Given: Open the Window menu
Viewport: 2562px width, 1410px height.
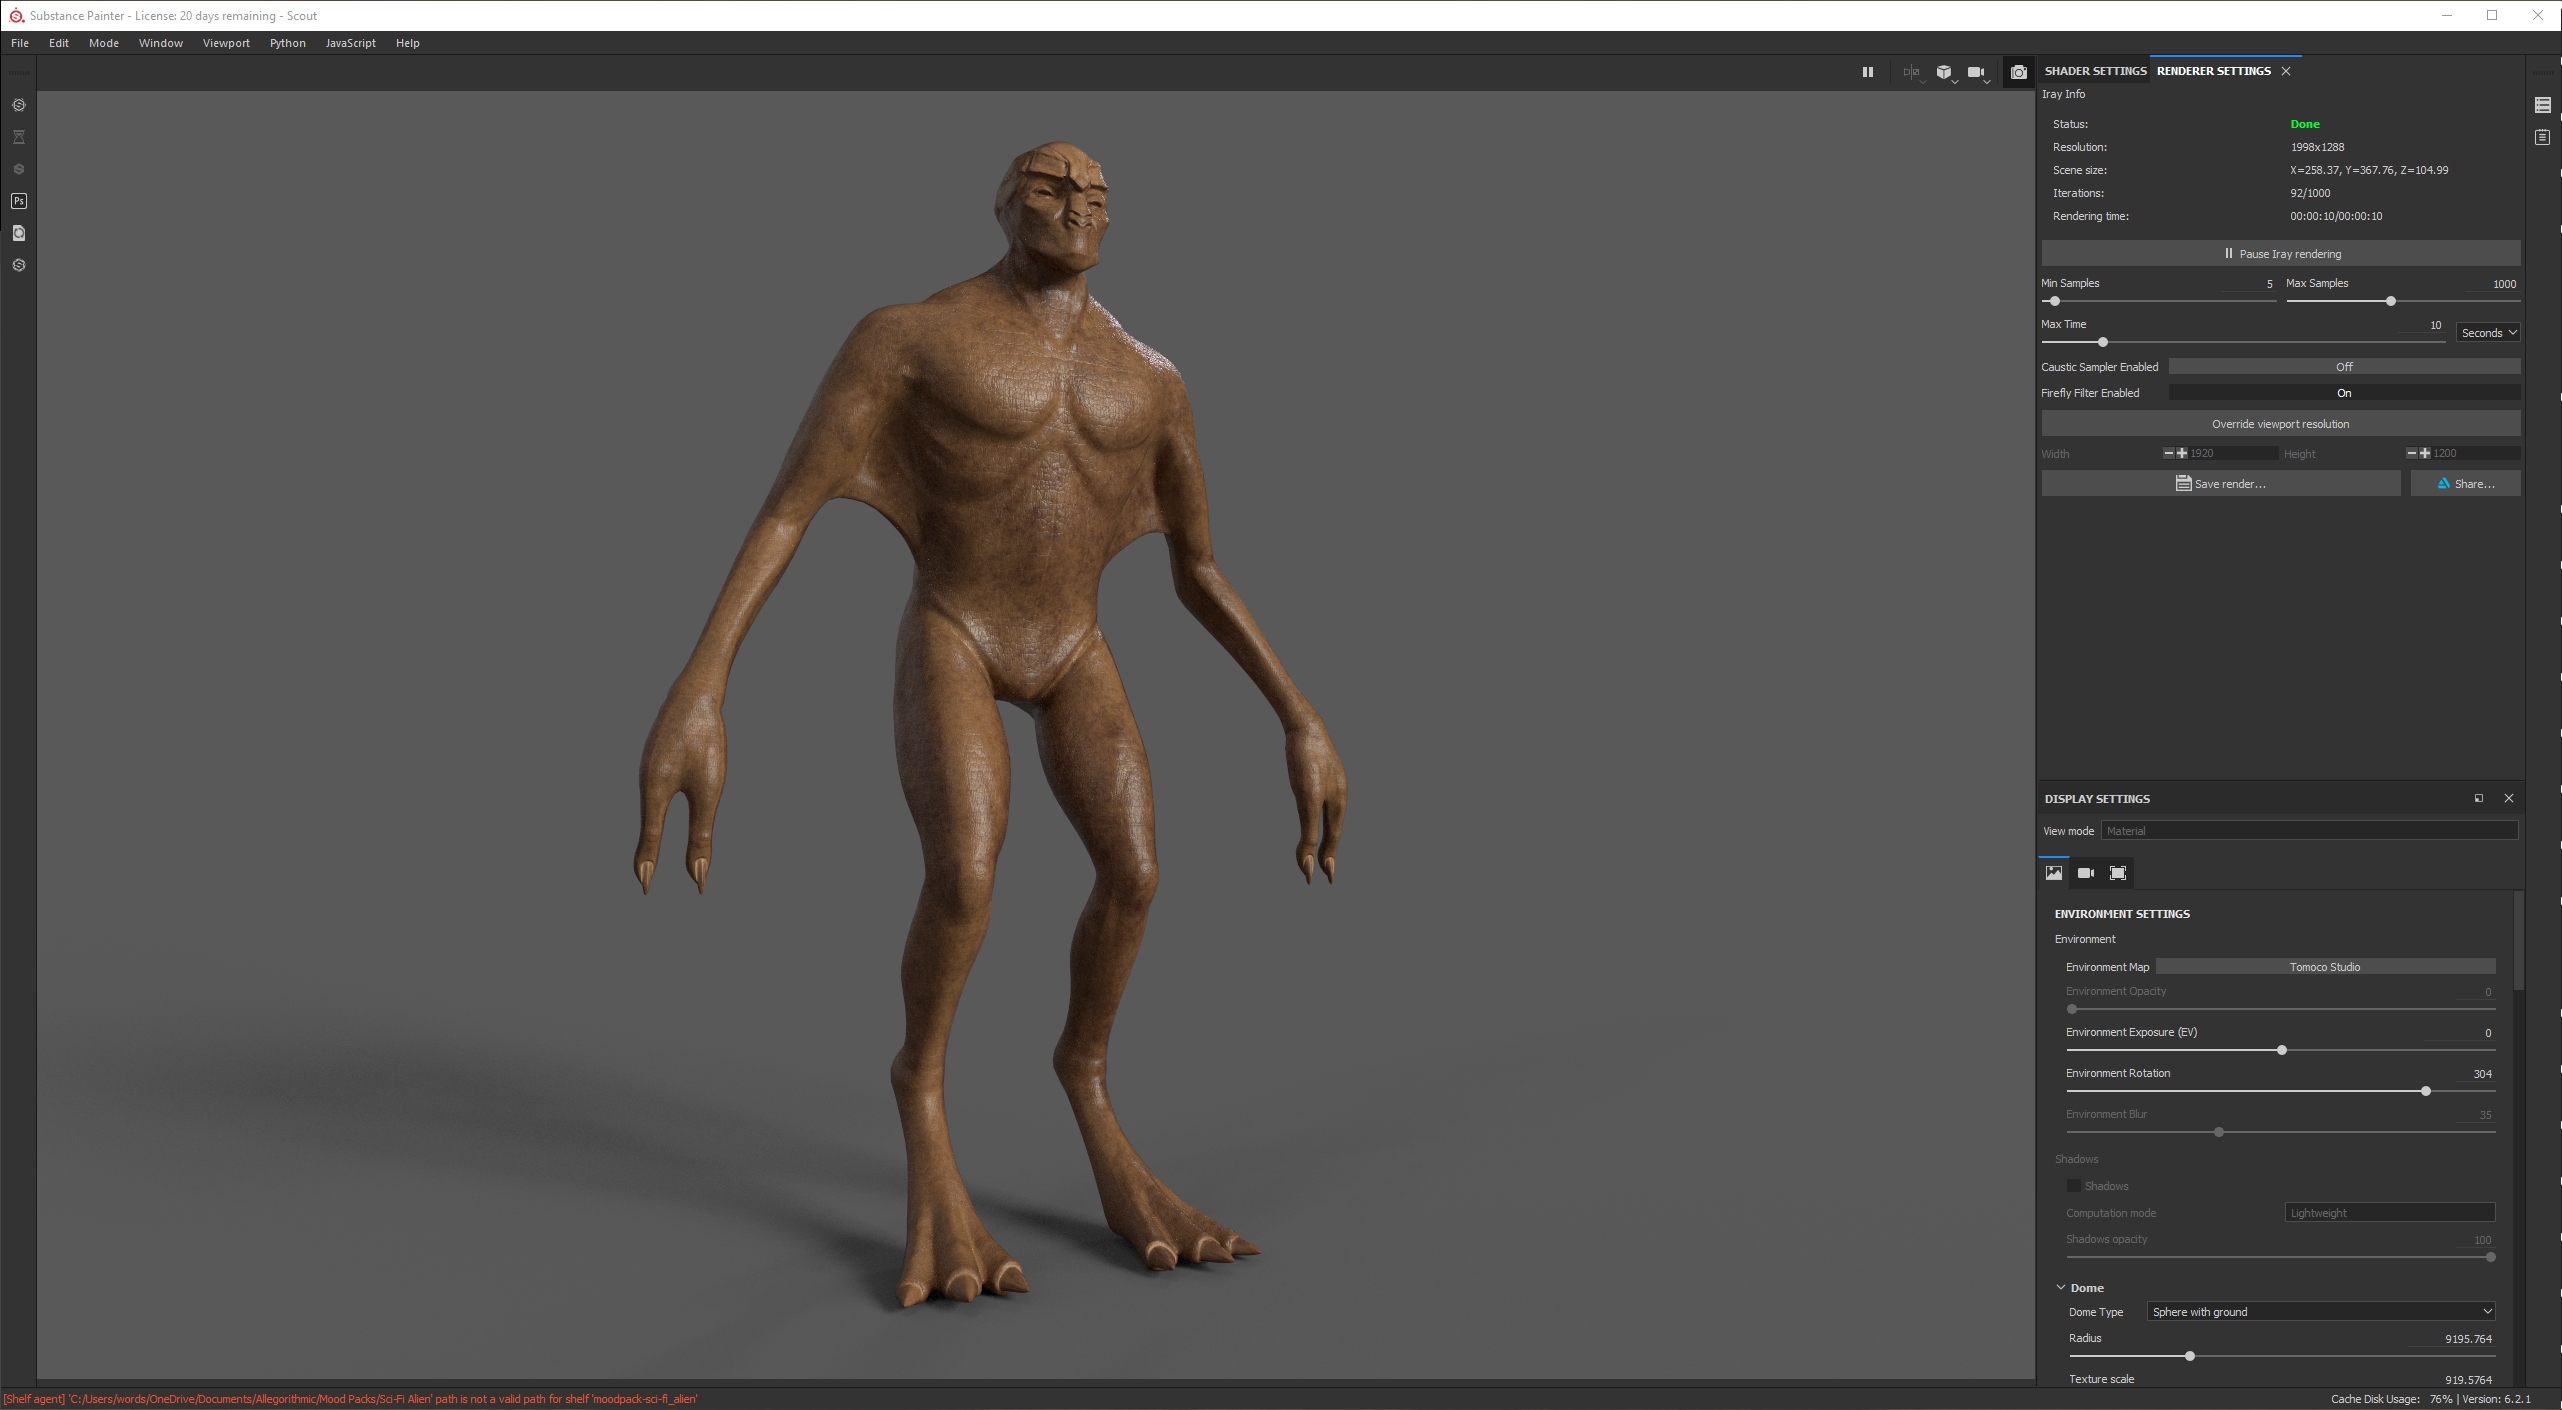Looking at the screenshot, I should [161, 43].
